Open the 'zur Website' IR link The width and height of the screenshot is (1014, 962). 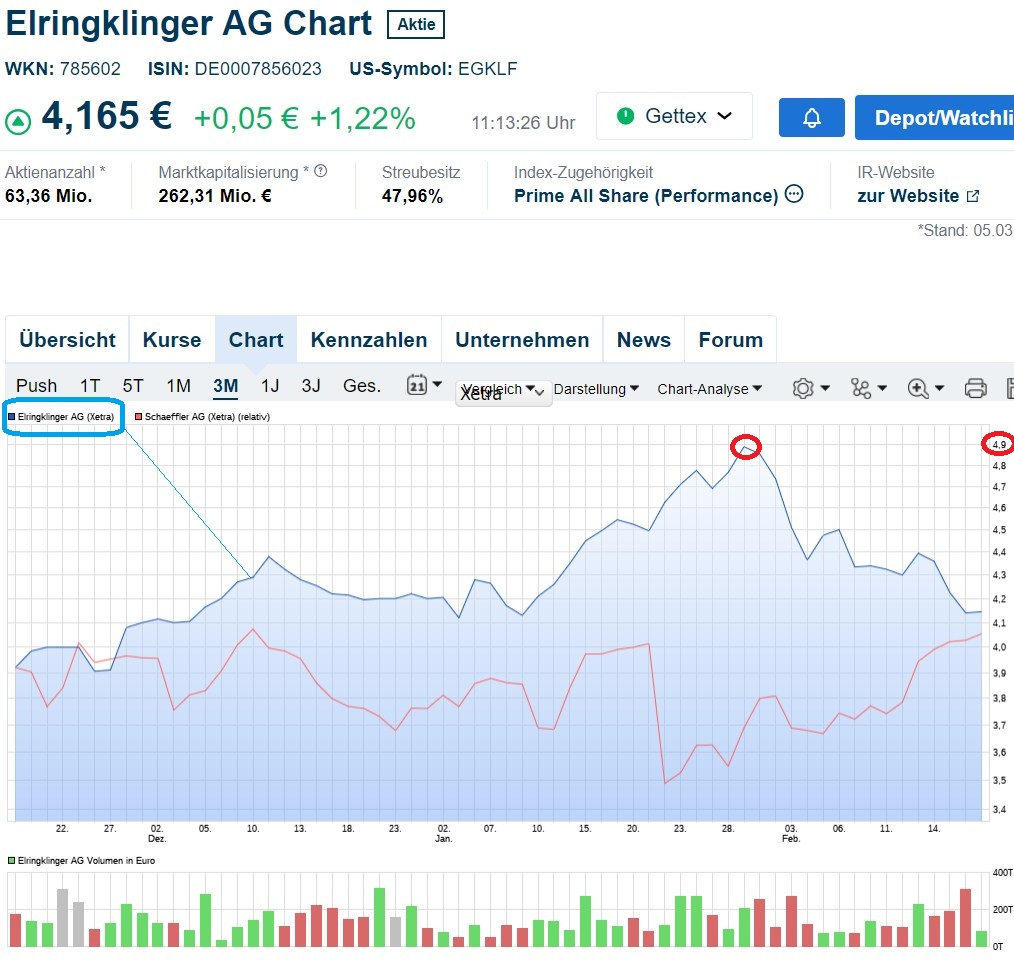tap(918, 196)
